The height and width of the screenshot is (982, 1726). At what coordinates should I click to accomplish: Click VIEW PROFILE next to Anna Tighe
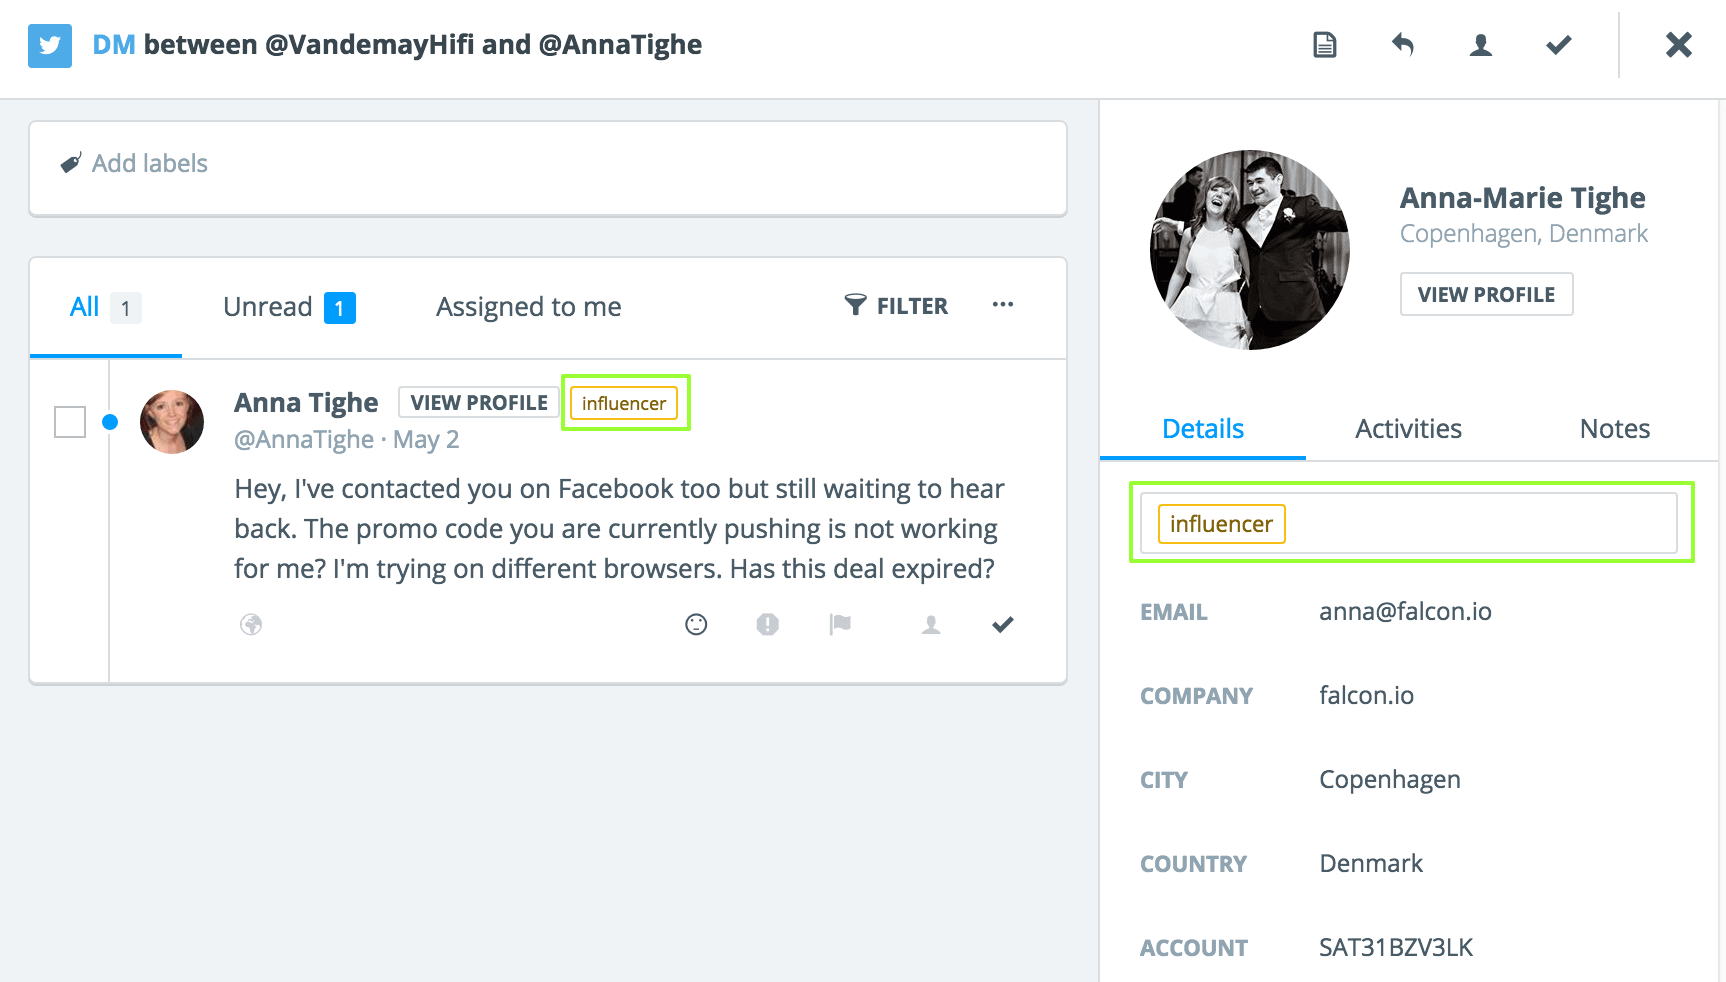coord(479,403)
